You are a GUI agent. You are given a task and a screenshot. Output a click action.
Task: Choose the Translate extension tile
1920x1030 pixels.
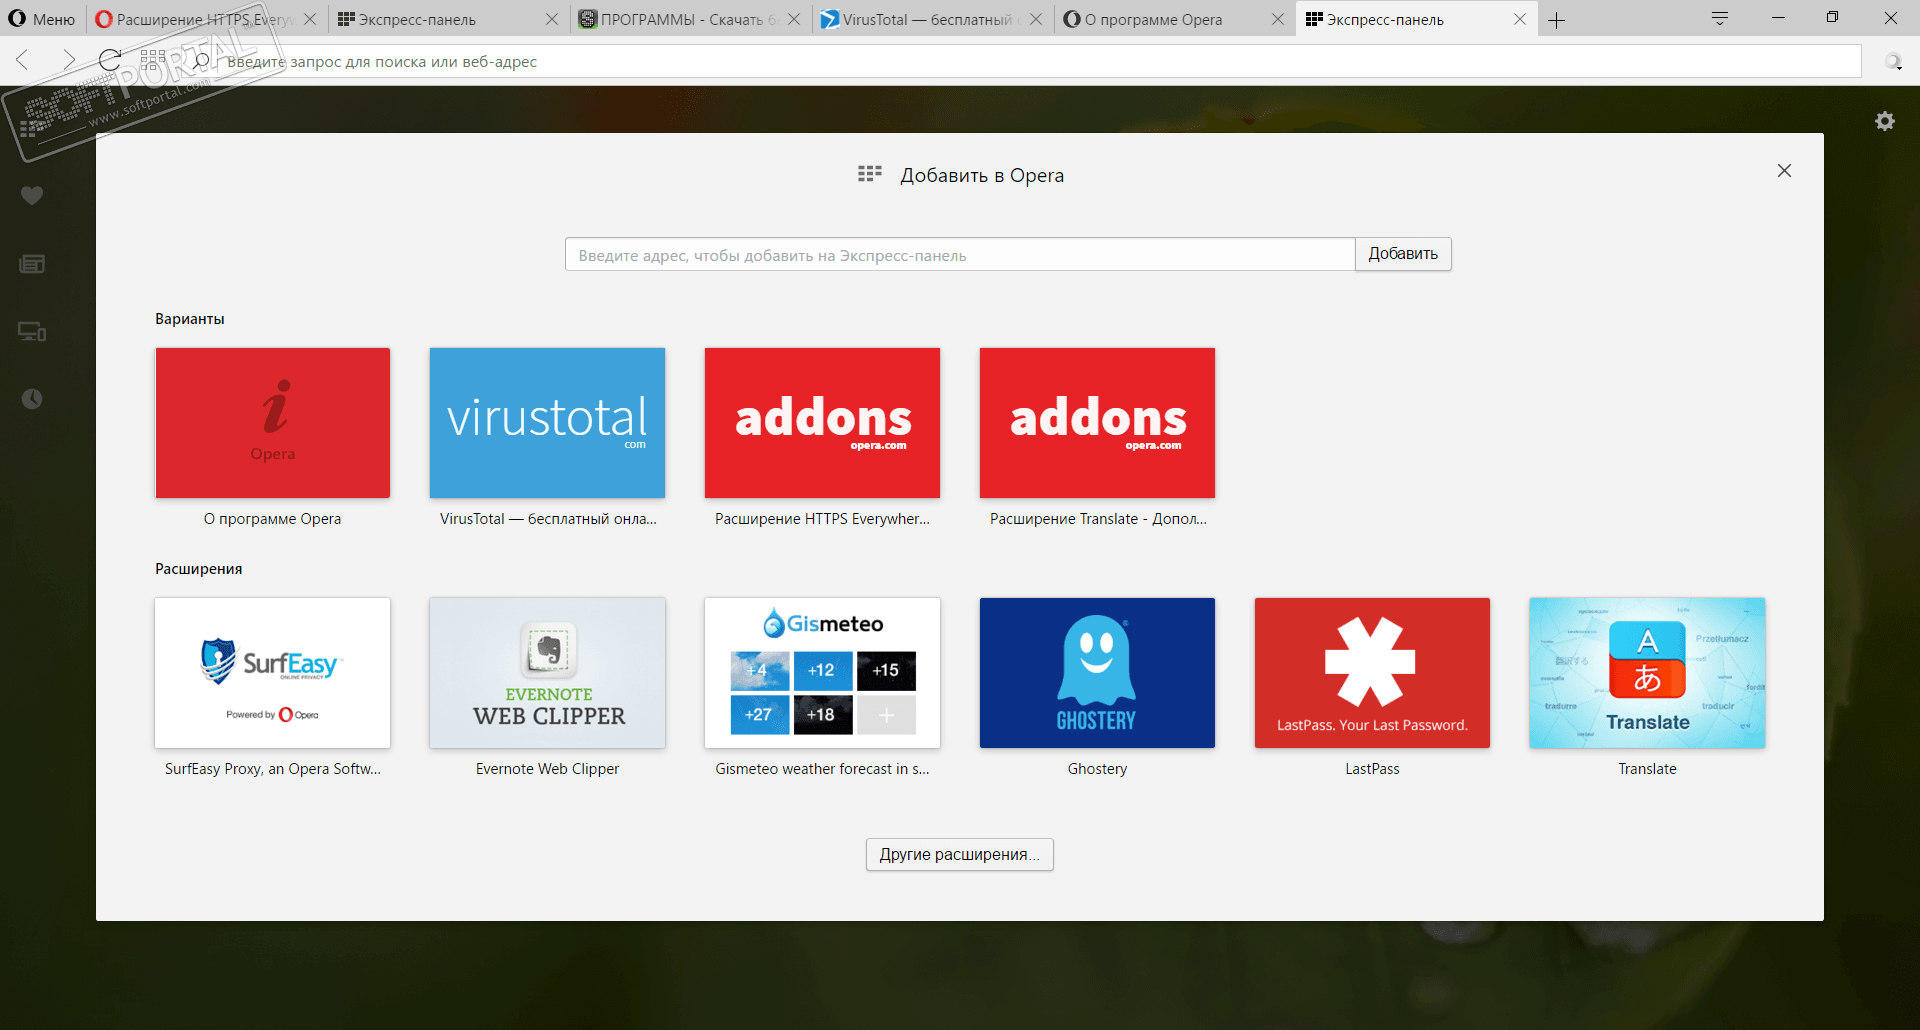tap(1647, 673)
